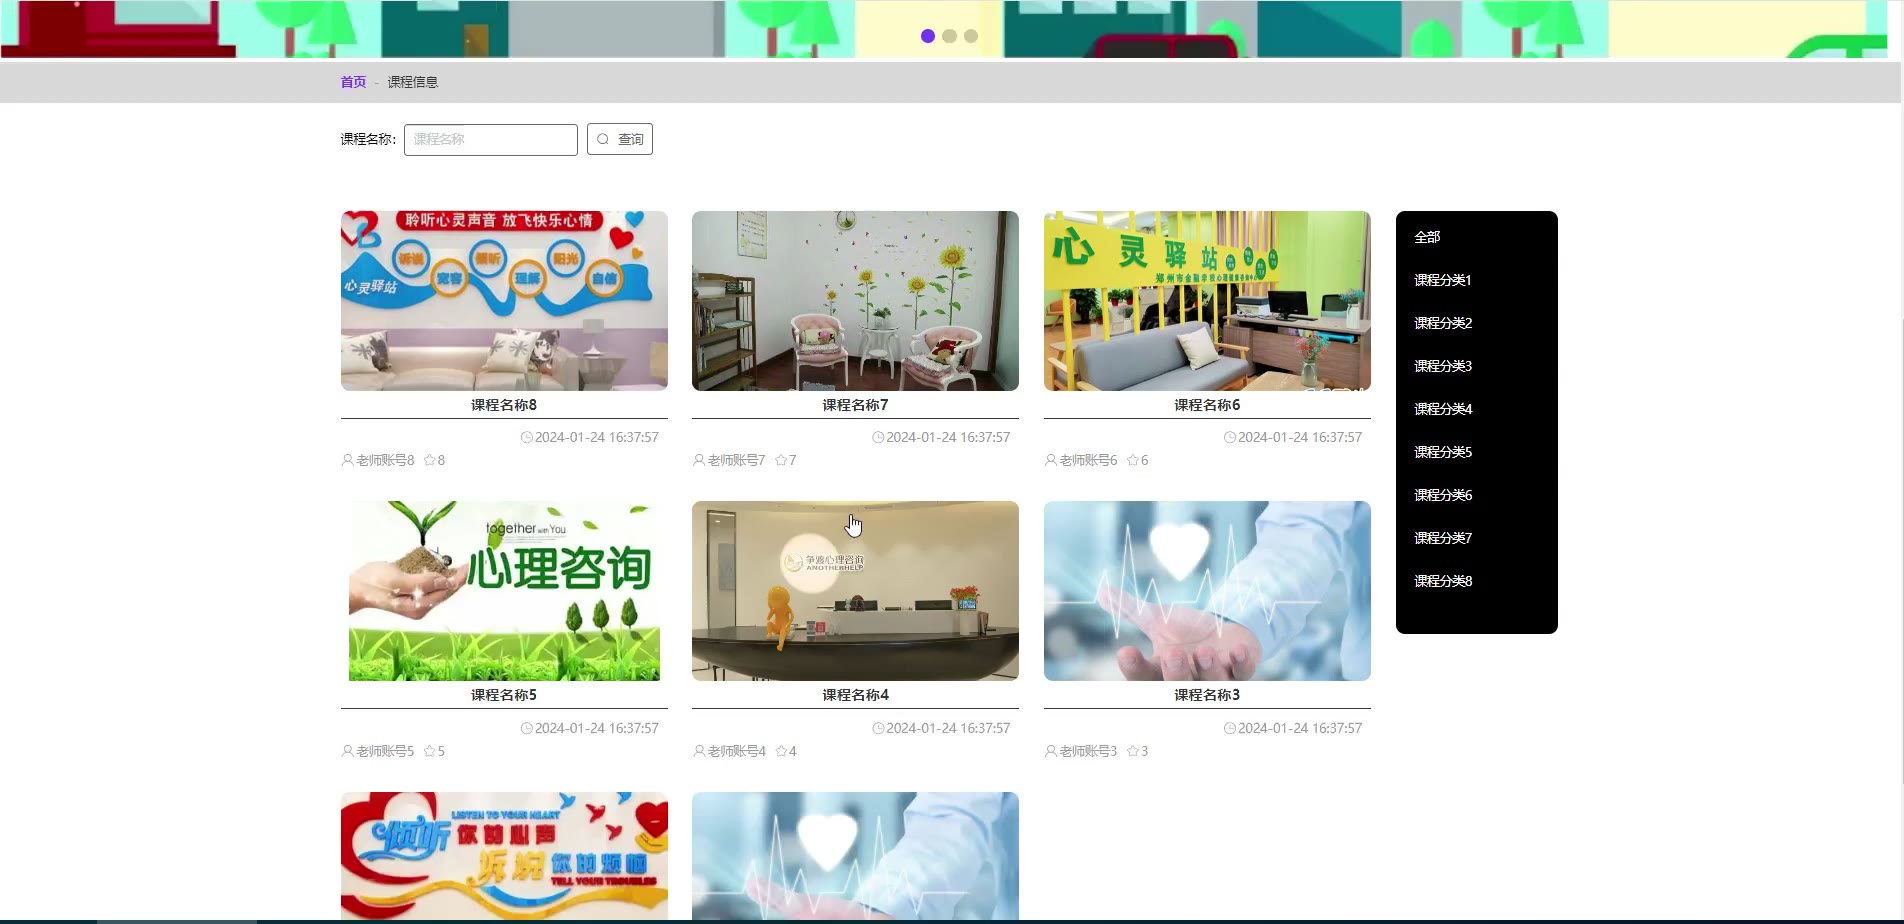Screen dimensions: 1904x924
Task: Click the 老师账号8 teacher name
Action: tap(385, 460)
